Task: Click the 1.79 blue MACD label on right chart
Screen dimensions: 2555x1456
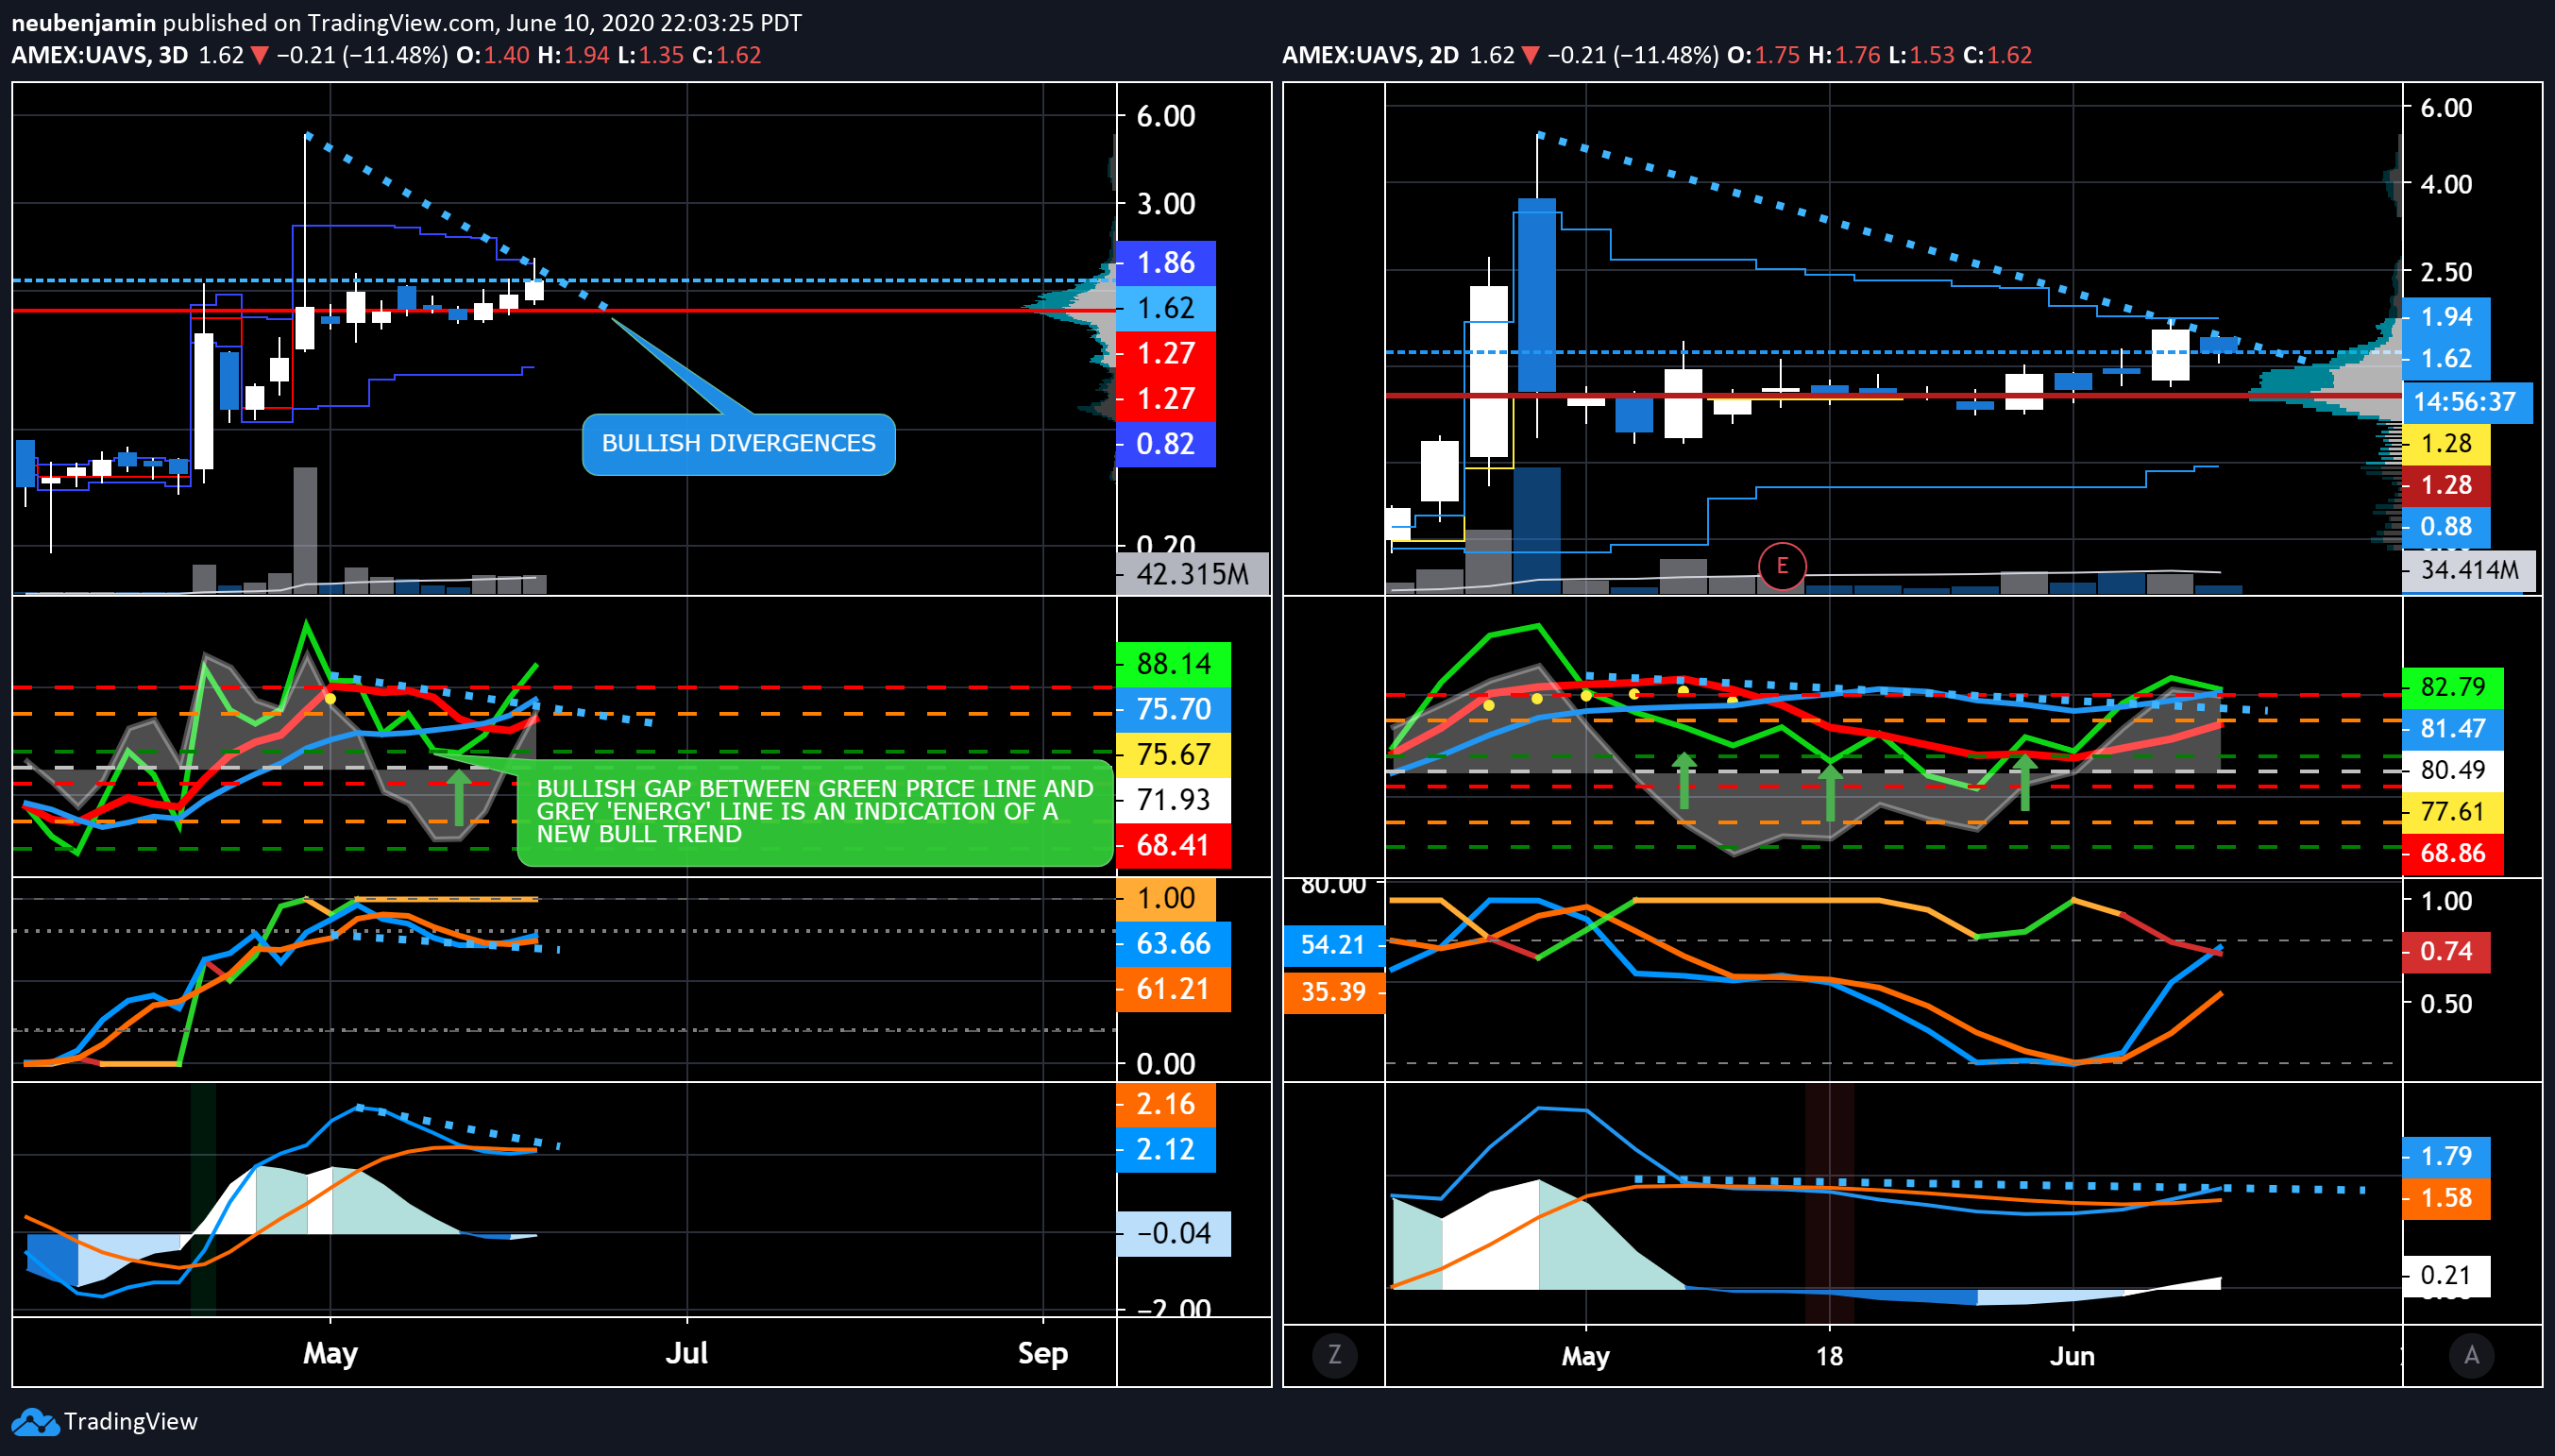Action: 2446,1156
